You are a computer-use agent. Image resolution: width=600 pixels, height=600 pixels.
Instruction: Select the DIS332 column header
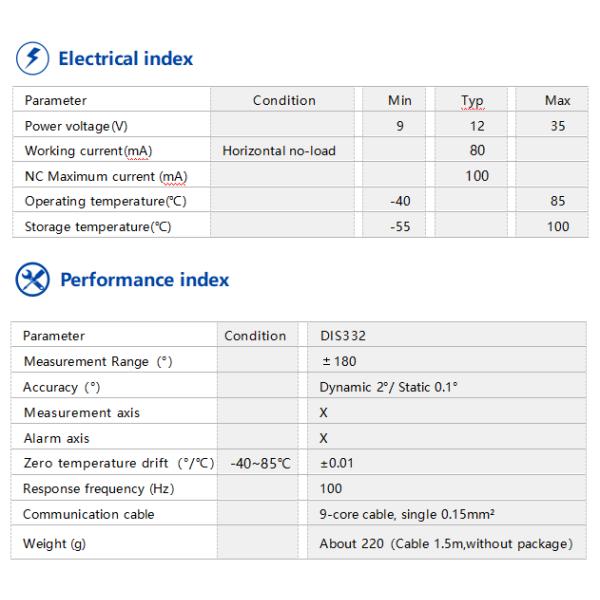click(x=343, y=336)
